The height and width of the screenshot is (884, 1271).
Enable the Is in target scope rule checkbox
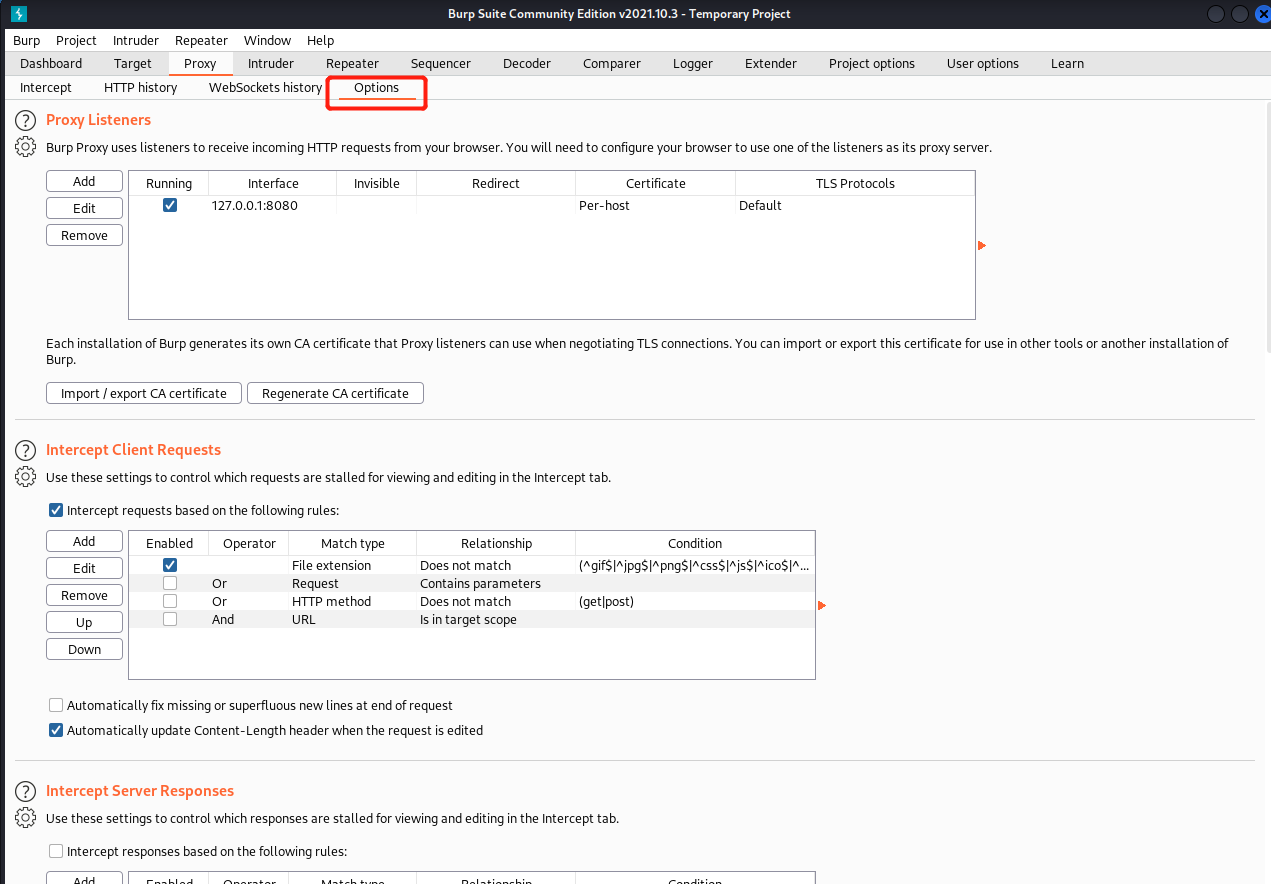click(x=170, y=619)
